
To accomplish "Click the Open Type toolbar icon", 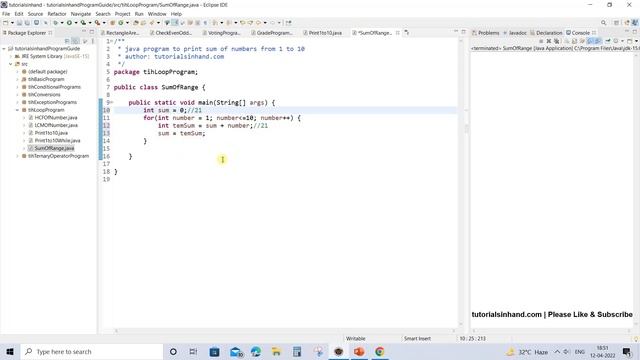I will click(x=136, y=23).
